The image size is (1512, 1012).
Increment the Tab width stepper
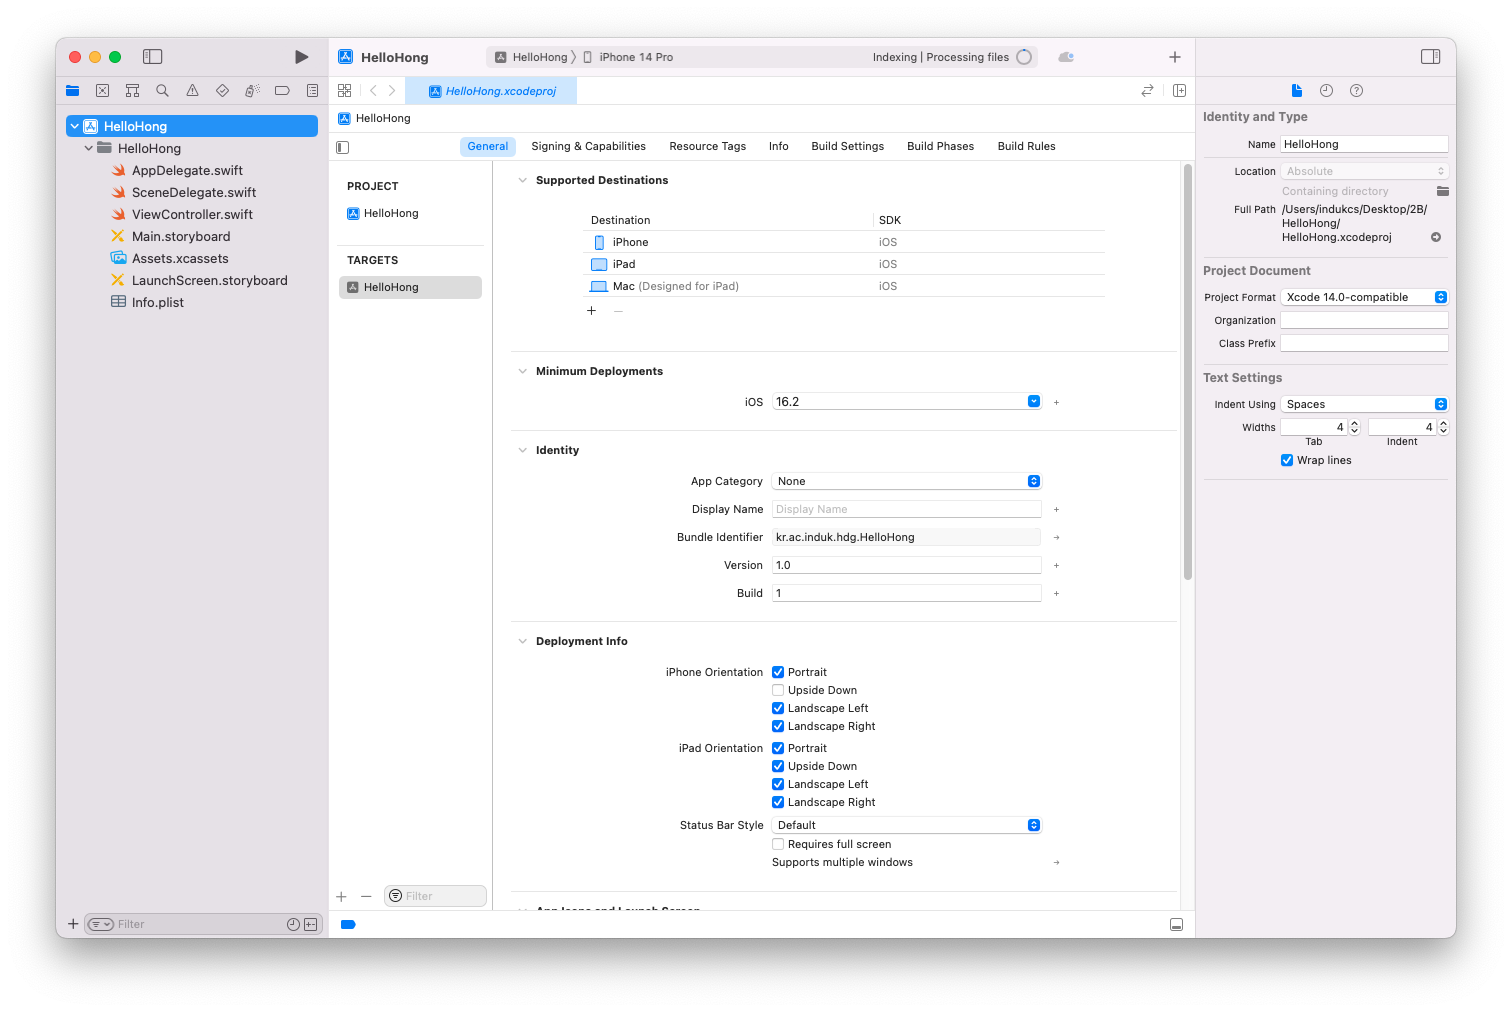tap(1355, 423)
